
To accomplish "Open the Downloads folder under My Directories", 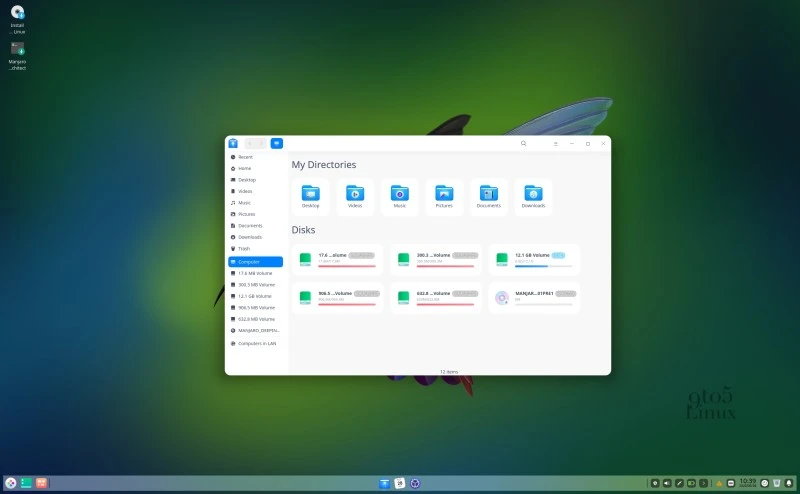I will [533, 197].
